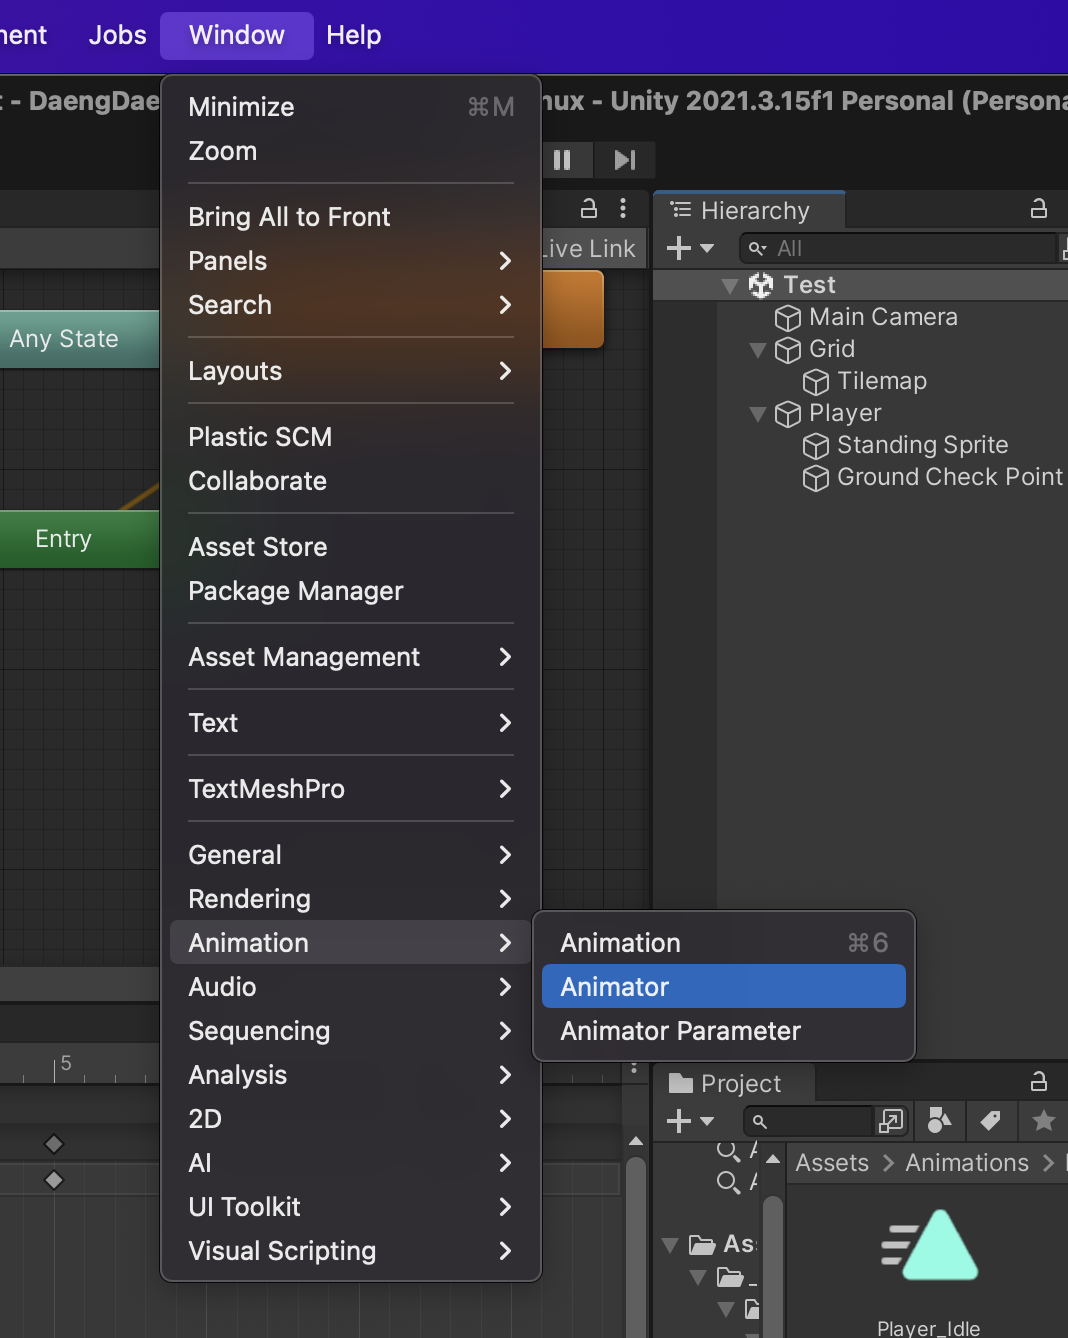Click the animation timeline scroll up arrow
The width and height of the screenshot is (1068, 1338).
[x=636, y=1141]
